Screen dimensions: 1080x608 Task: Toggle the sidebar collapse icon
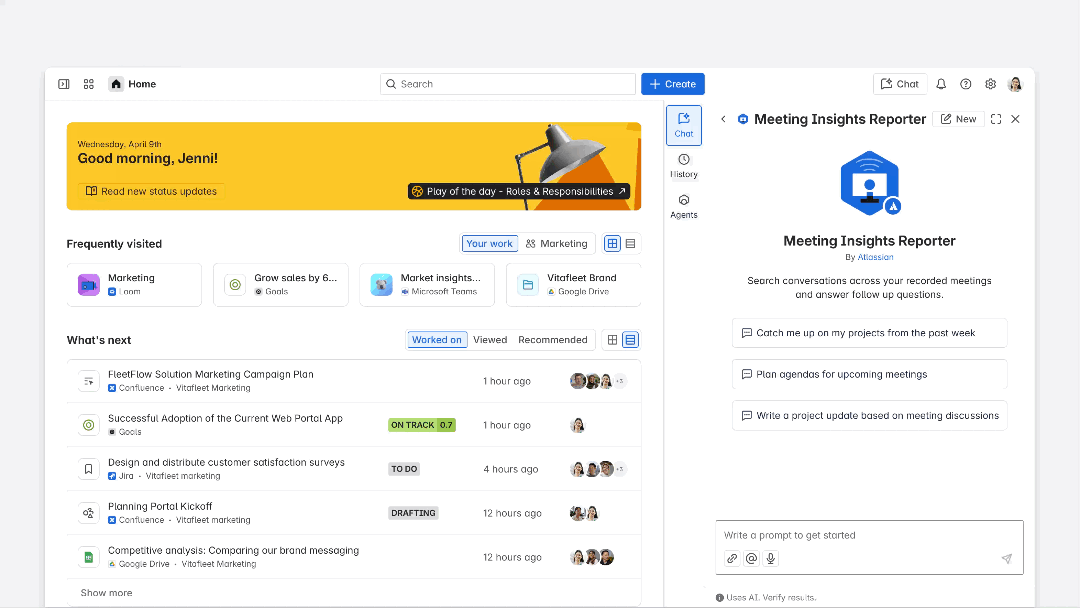pos(64,84)
